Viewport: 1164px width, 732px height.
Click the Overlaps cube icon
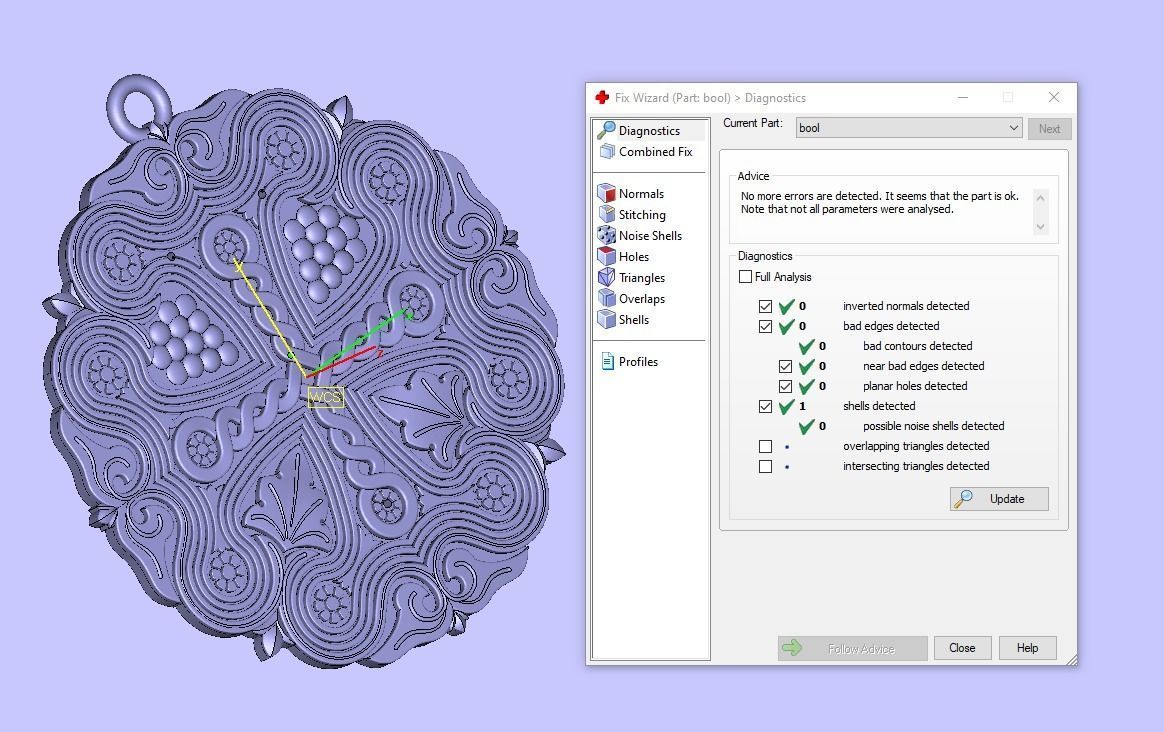[606, 298]
